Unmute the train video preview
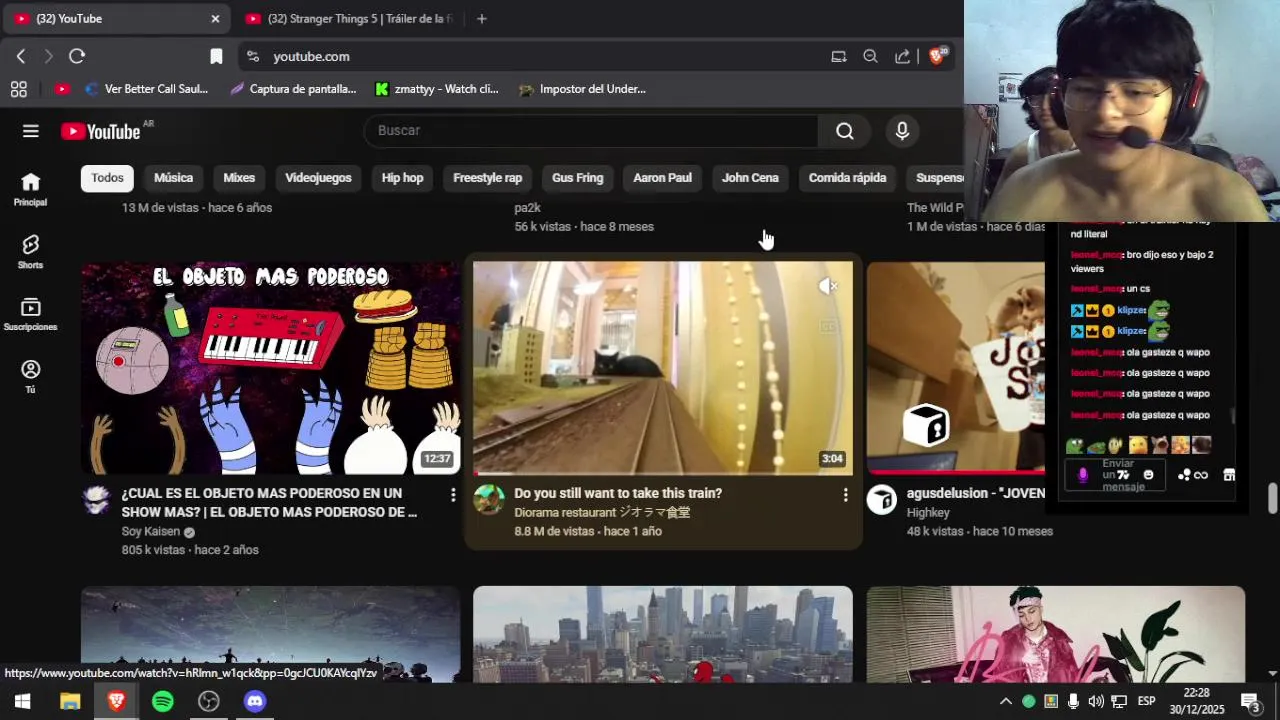 click(828, 287)
